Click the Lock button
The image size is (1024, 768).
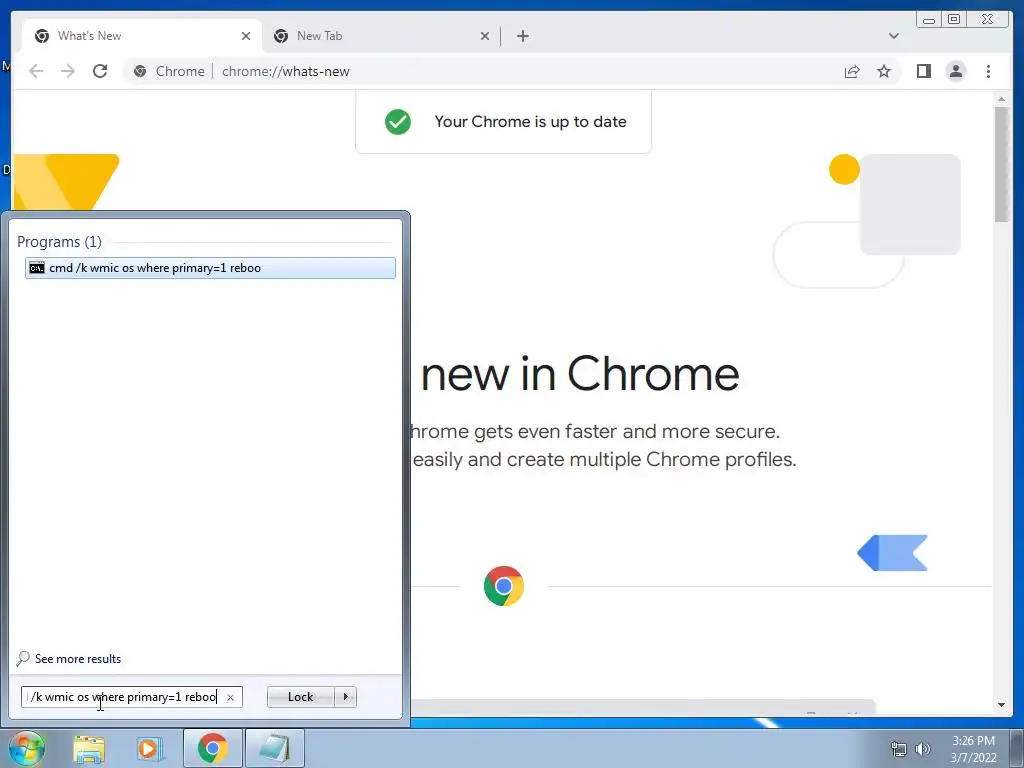tap(300, 697)
